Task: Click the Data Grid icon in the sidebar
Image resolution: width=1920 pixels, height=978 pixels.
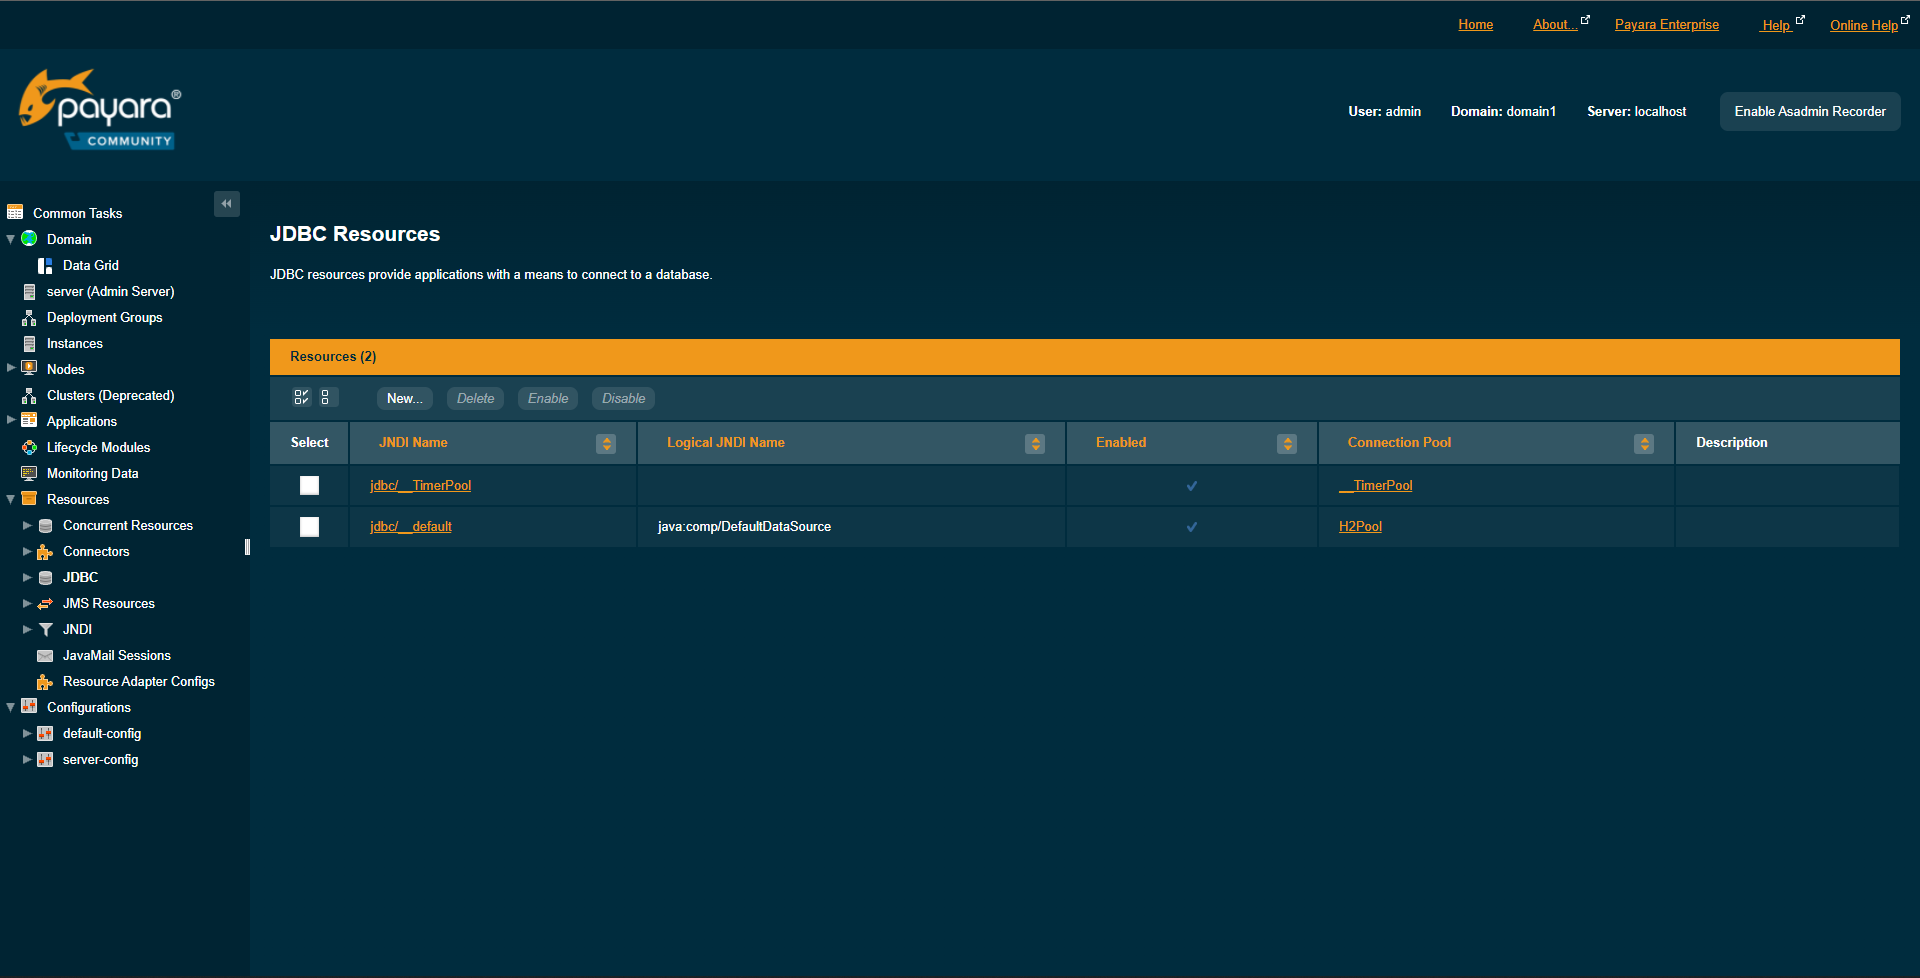Action: click(44, 265)
